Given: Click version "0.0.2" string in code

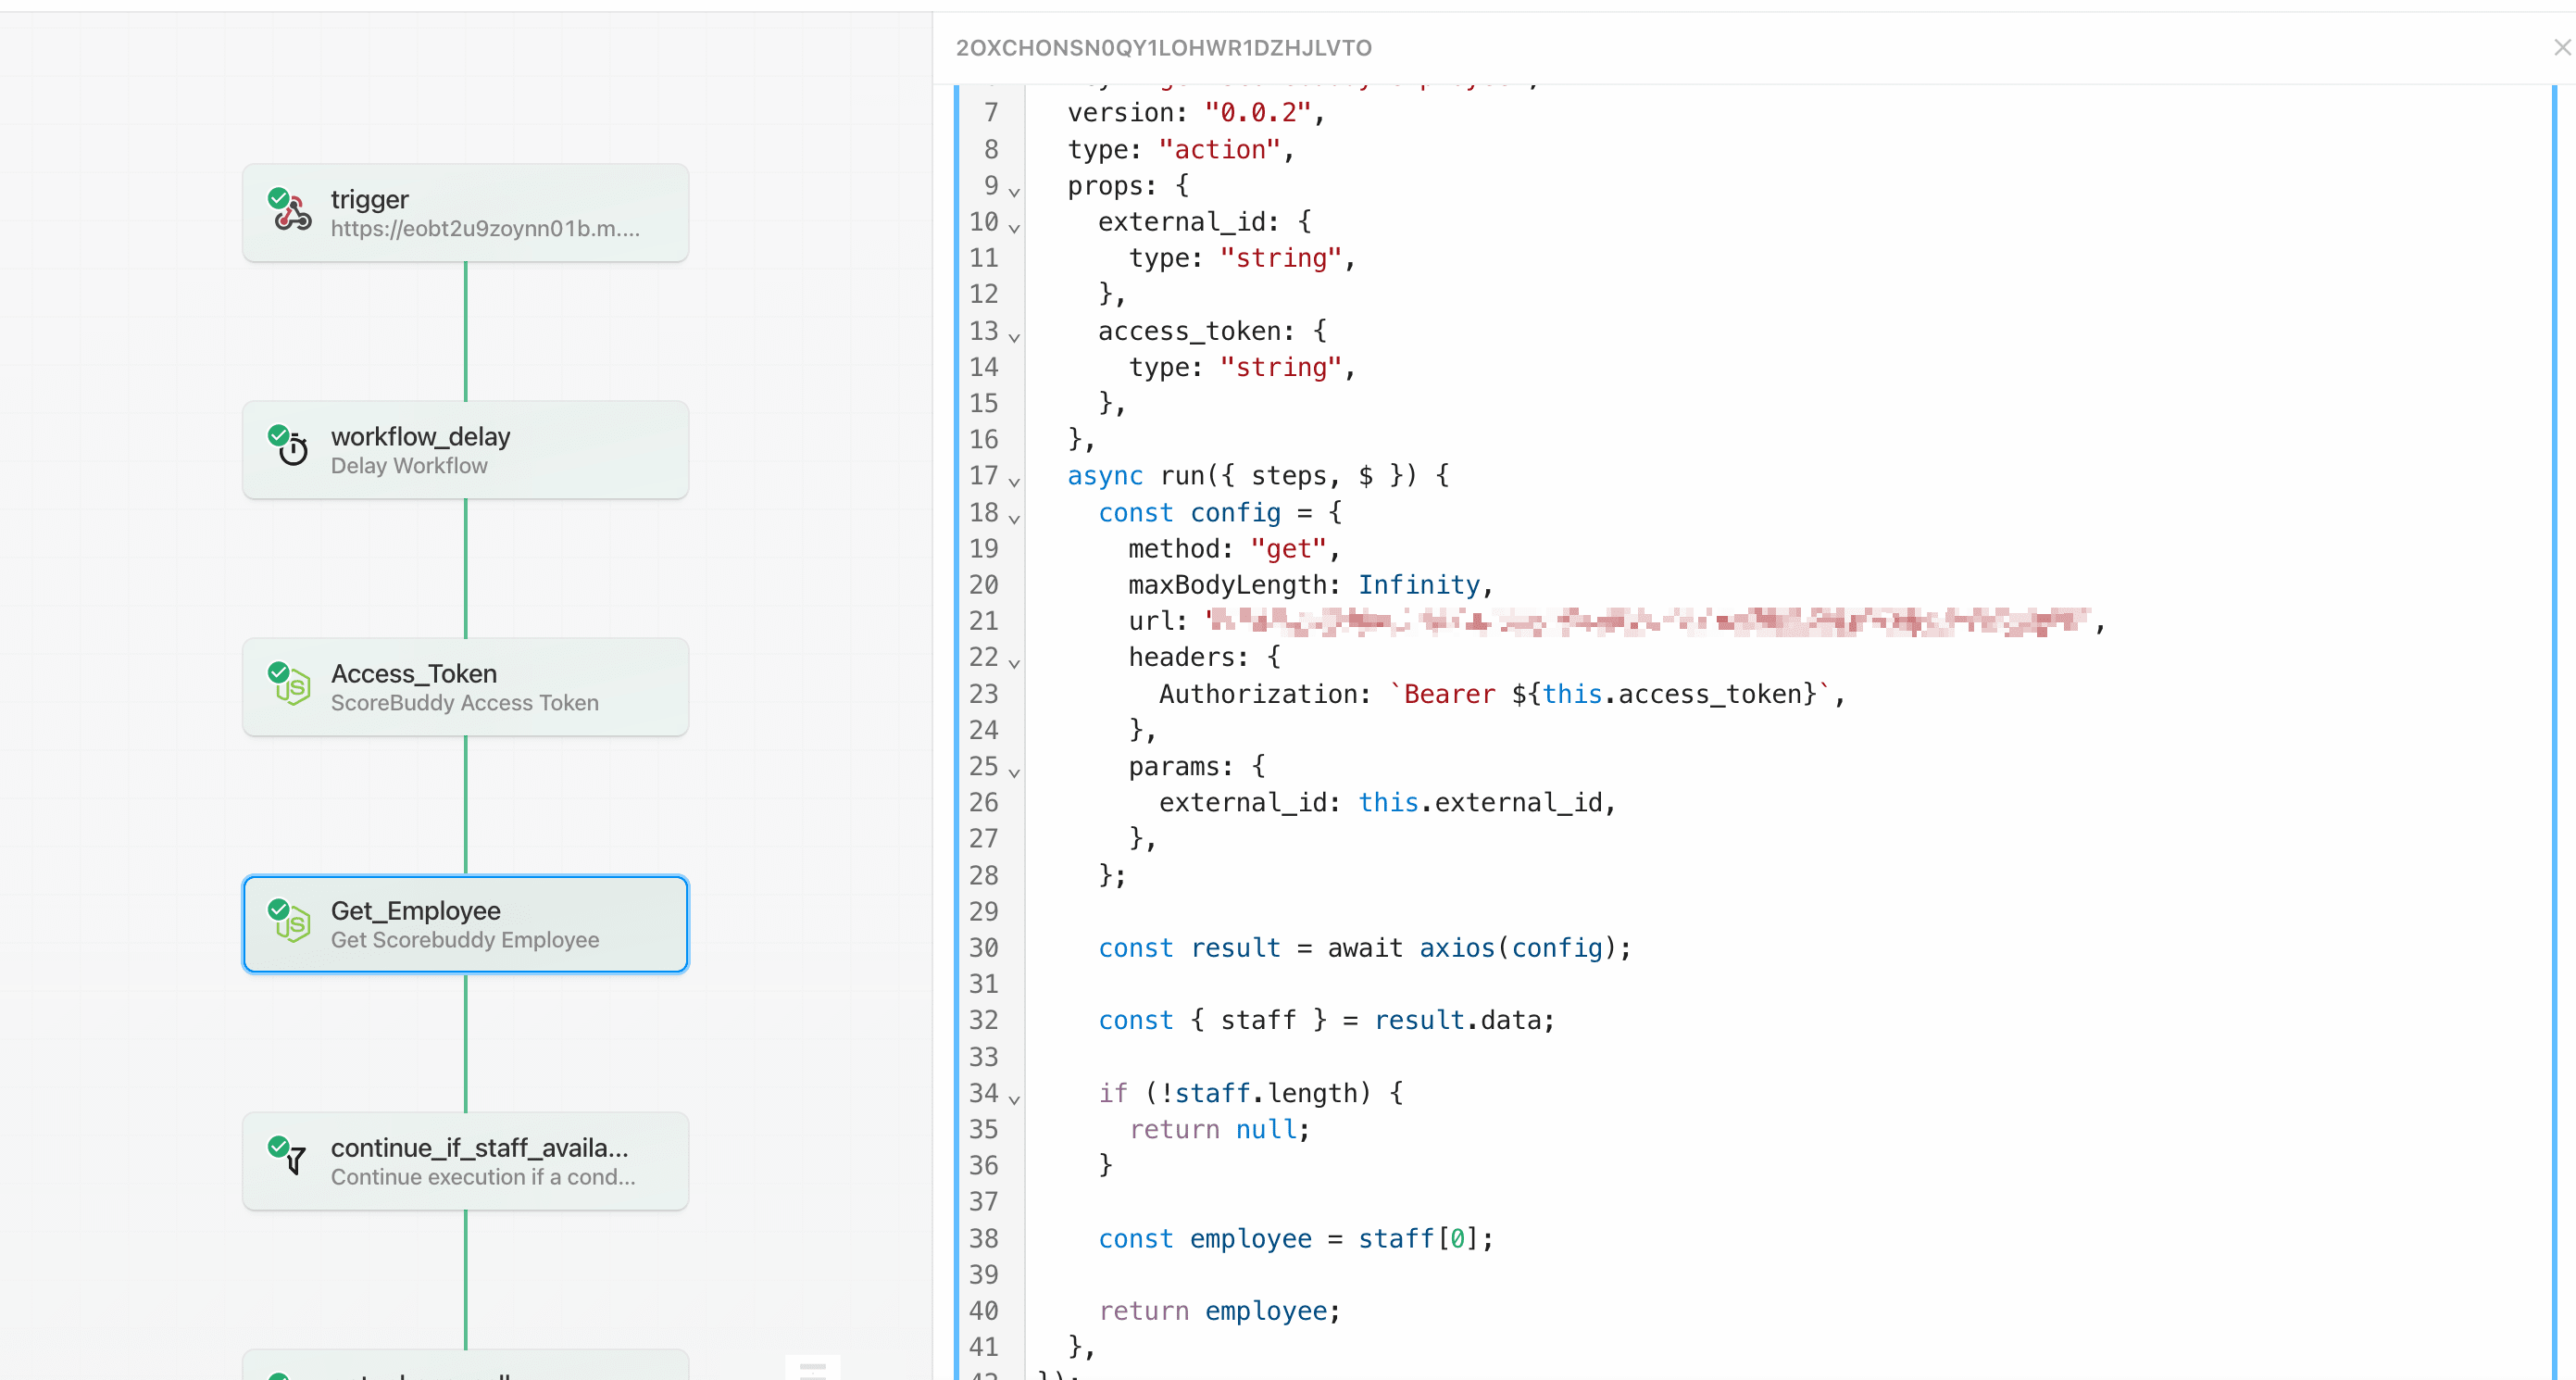Looking at the screenshot, I should pos(1257,113).
